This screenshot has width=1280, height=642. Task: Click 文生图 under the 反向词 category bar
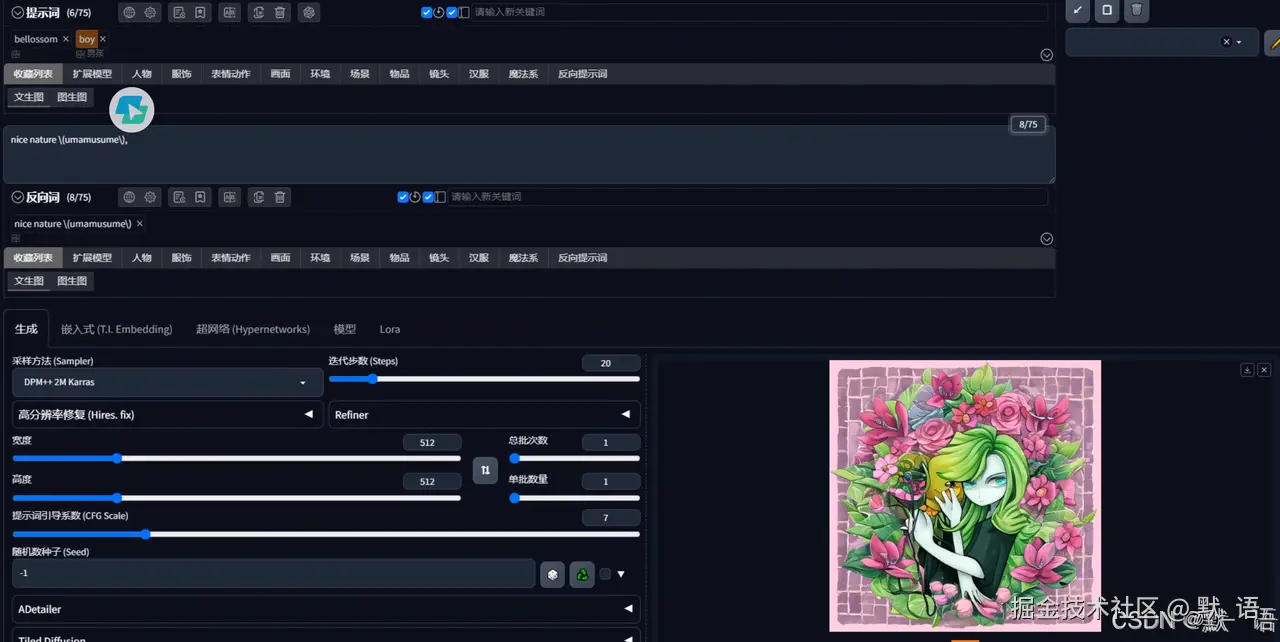[29, 281]
